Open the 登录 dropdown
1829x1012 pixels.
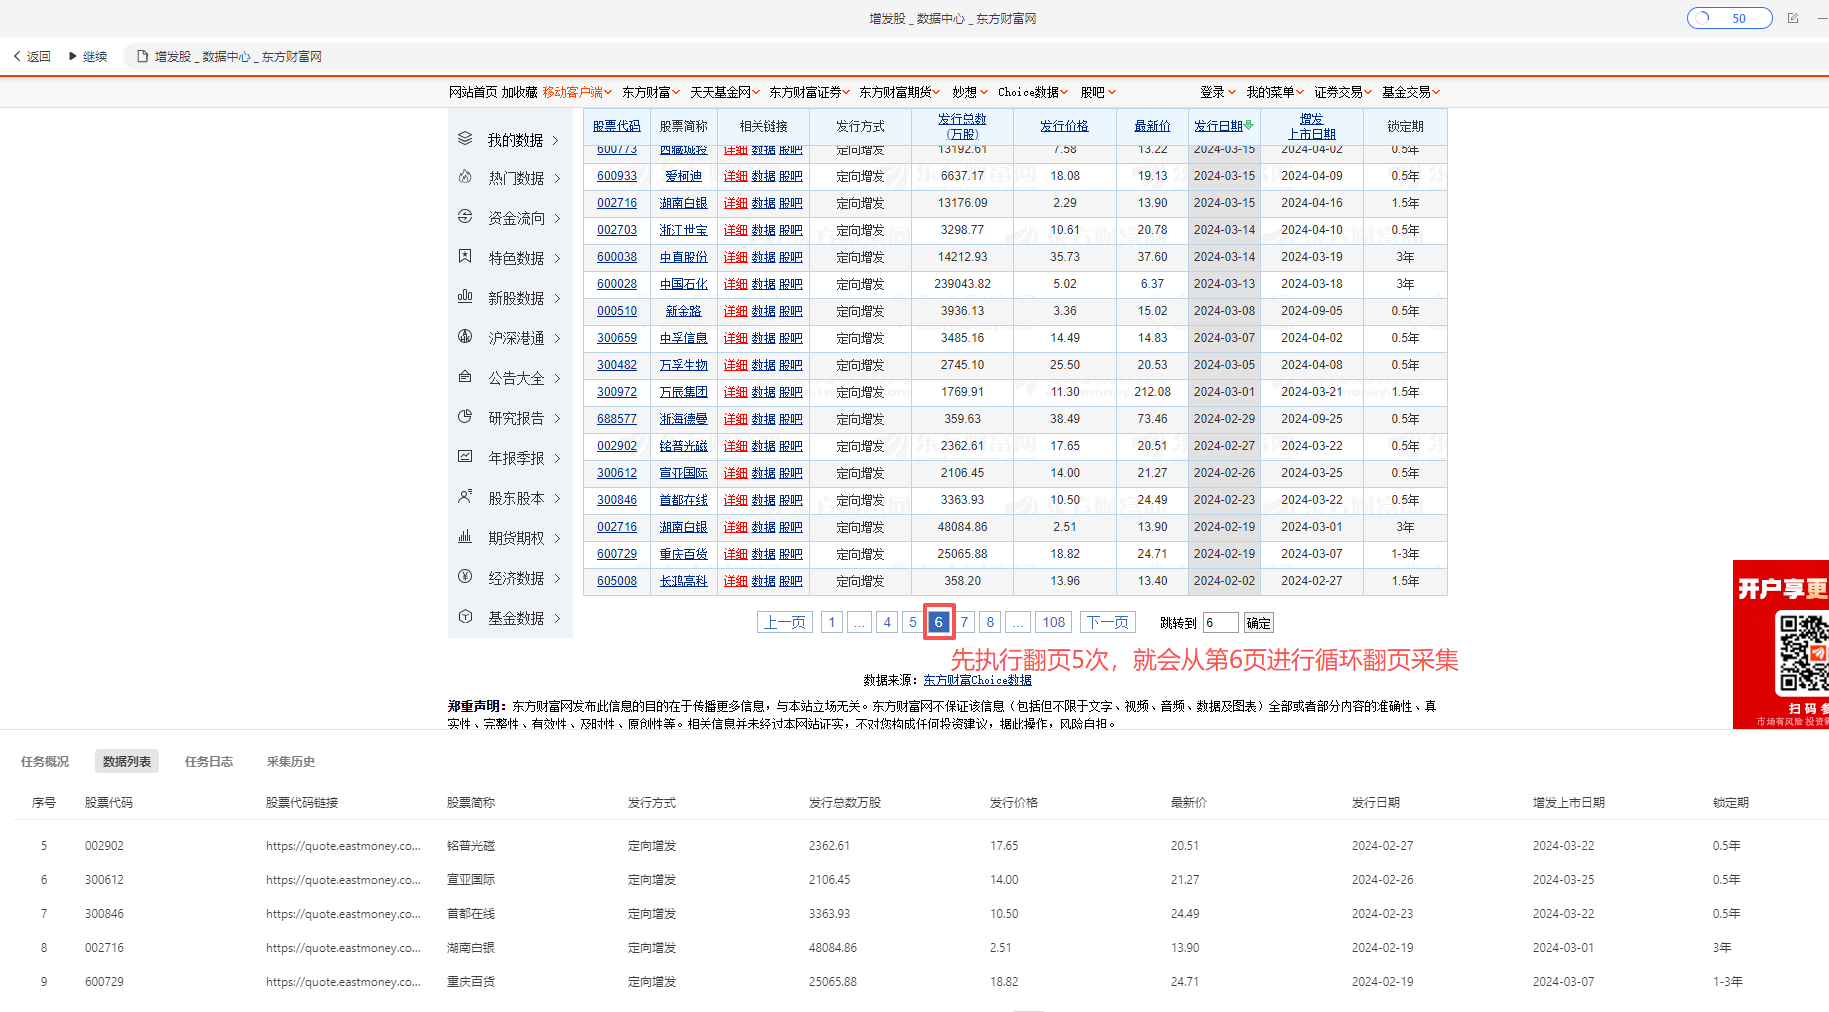click(x=1218, y=92)
